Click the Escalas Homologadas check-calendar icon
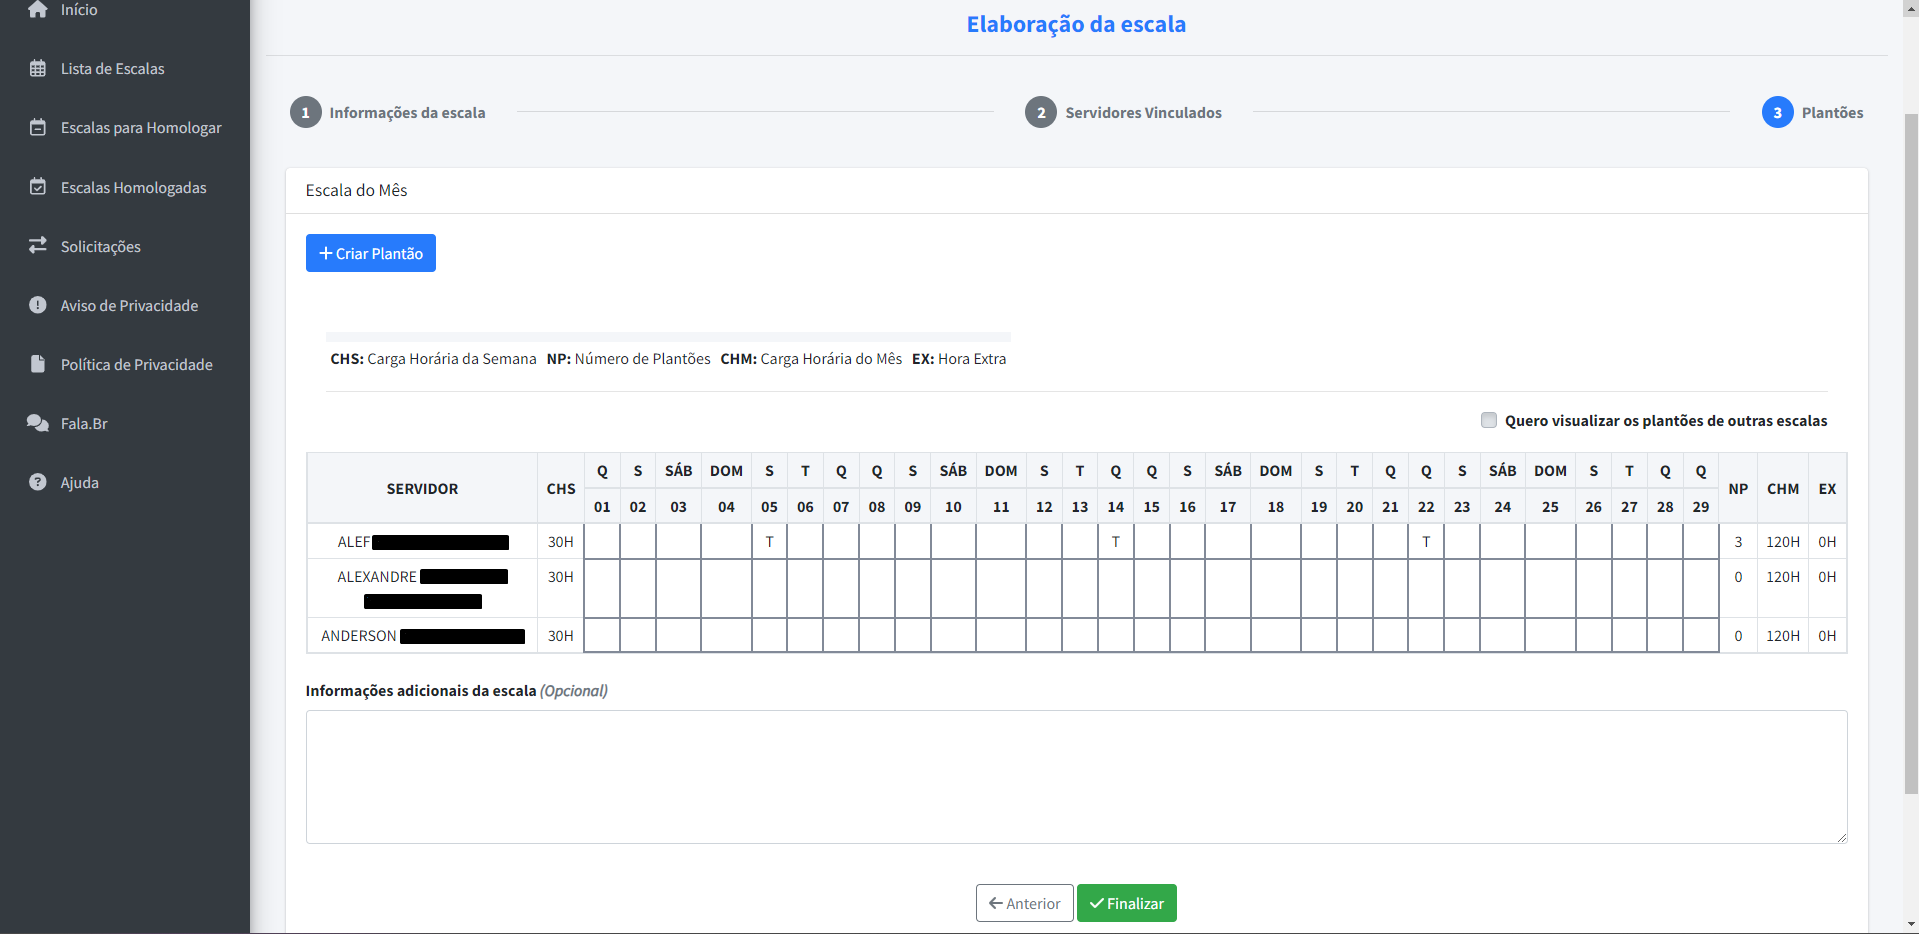The image size is (1919, 934). point(38,187)
